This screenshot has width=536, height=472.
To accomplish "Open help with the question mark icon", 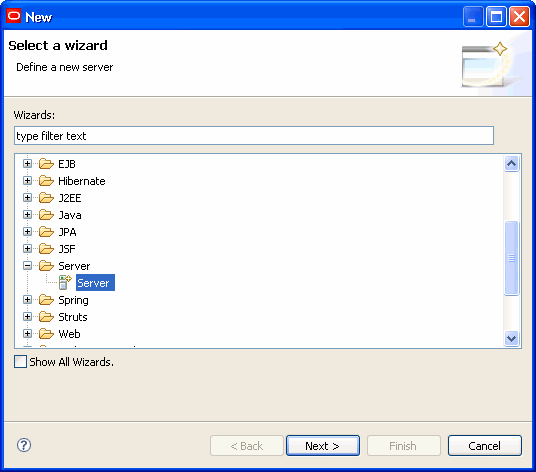I will pyautogui.click(x=24, y=445).
